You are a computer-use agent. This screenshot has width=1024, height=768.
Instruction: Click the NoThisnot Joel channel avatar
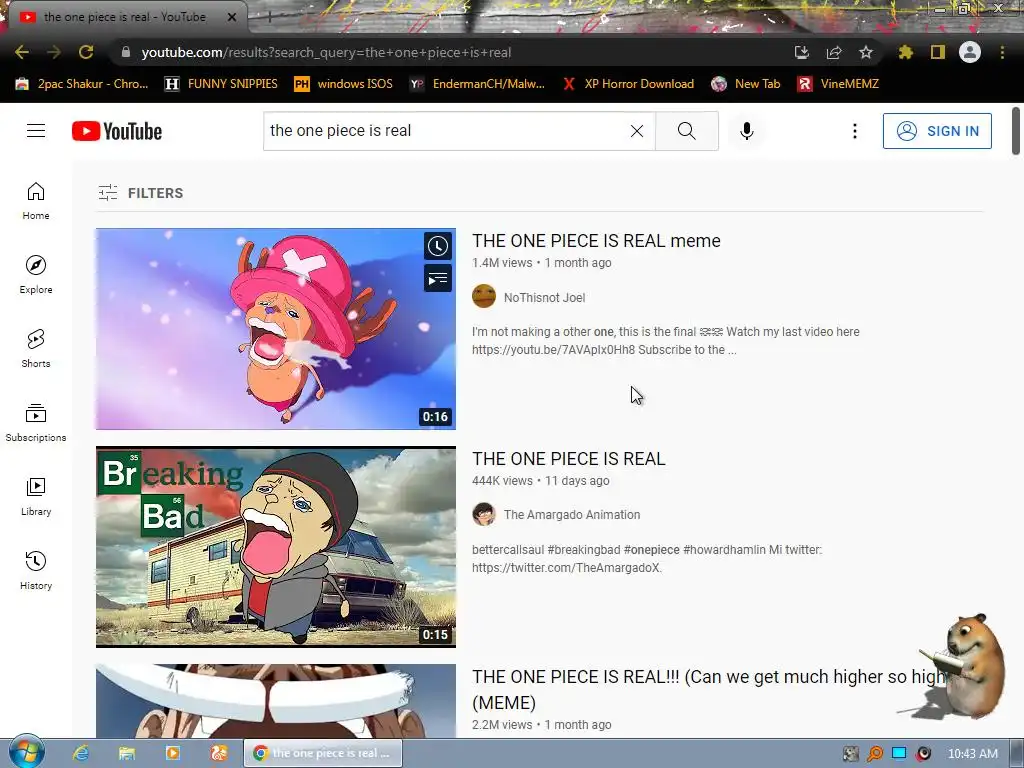[x=484, y=296]
